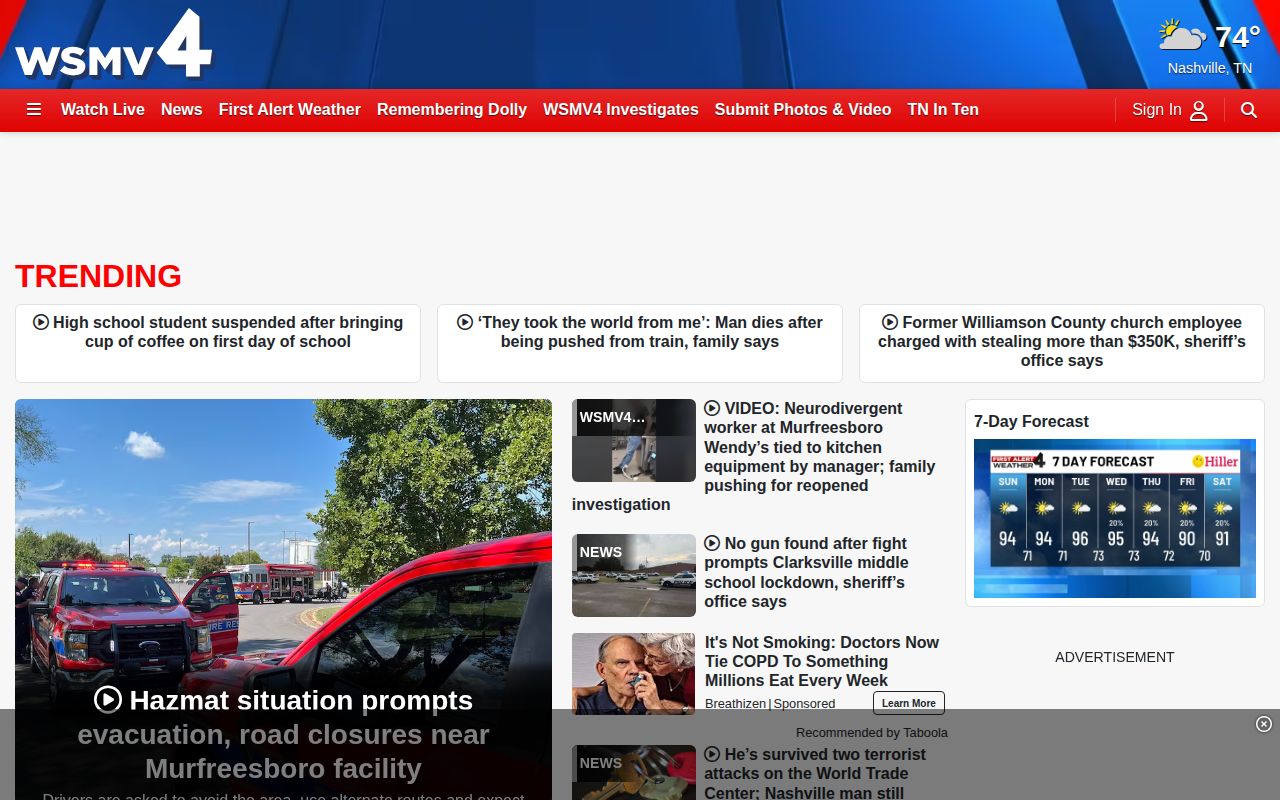1280x800 pixels.
Task: Select Remembering Dolly in navigation
Action: (452, 110)
